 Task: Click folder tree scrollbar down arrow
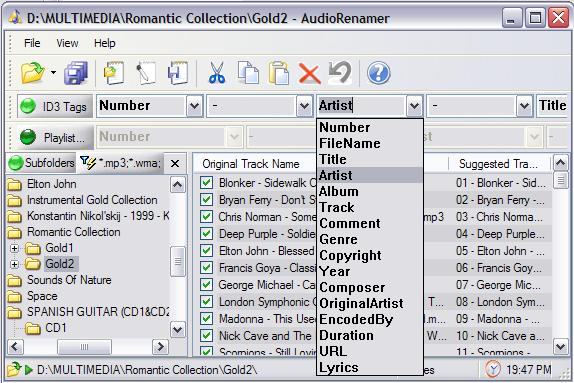[178, 330]
